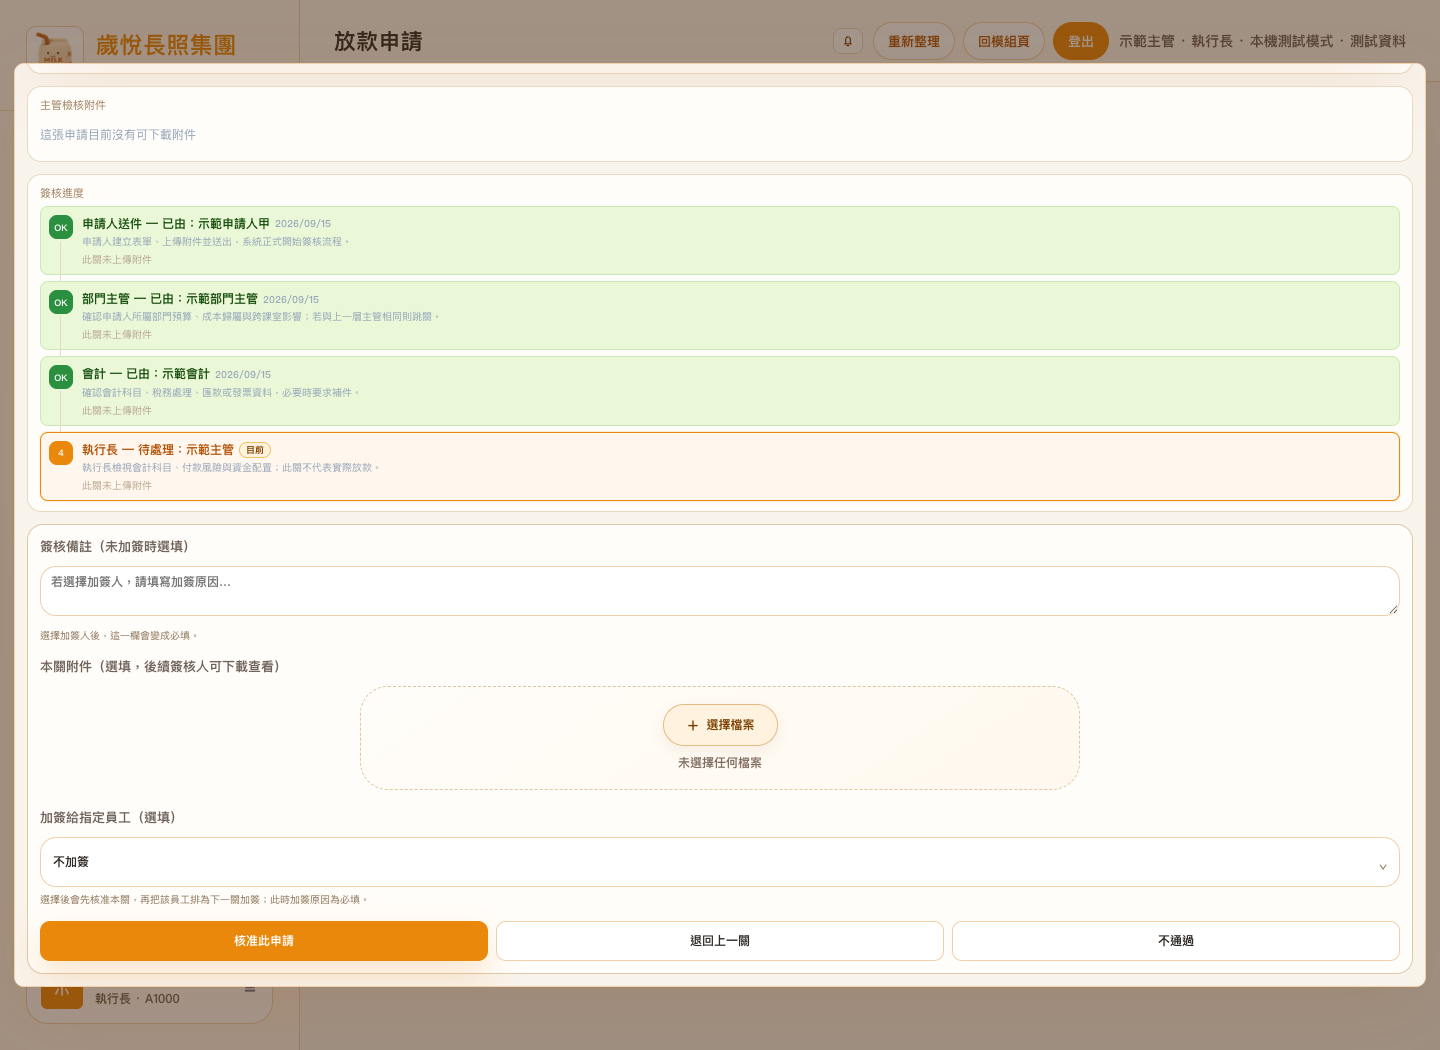This screenshot has width=1440, height=1050.
Task: Click '這張申請目前沒有可下載附件' text
Action: click(x=118, y=135)
